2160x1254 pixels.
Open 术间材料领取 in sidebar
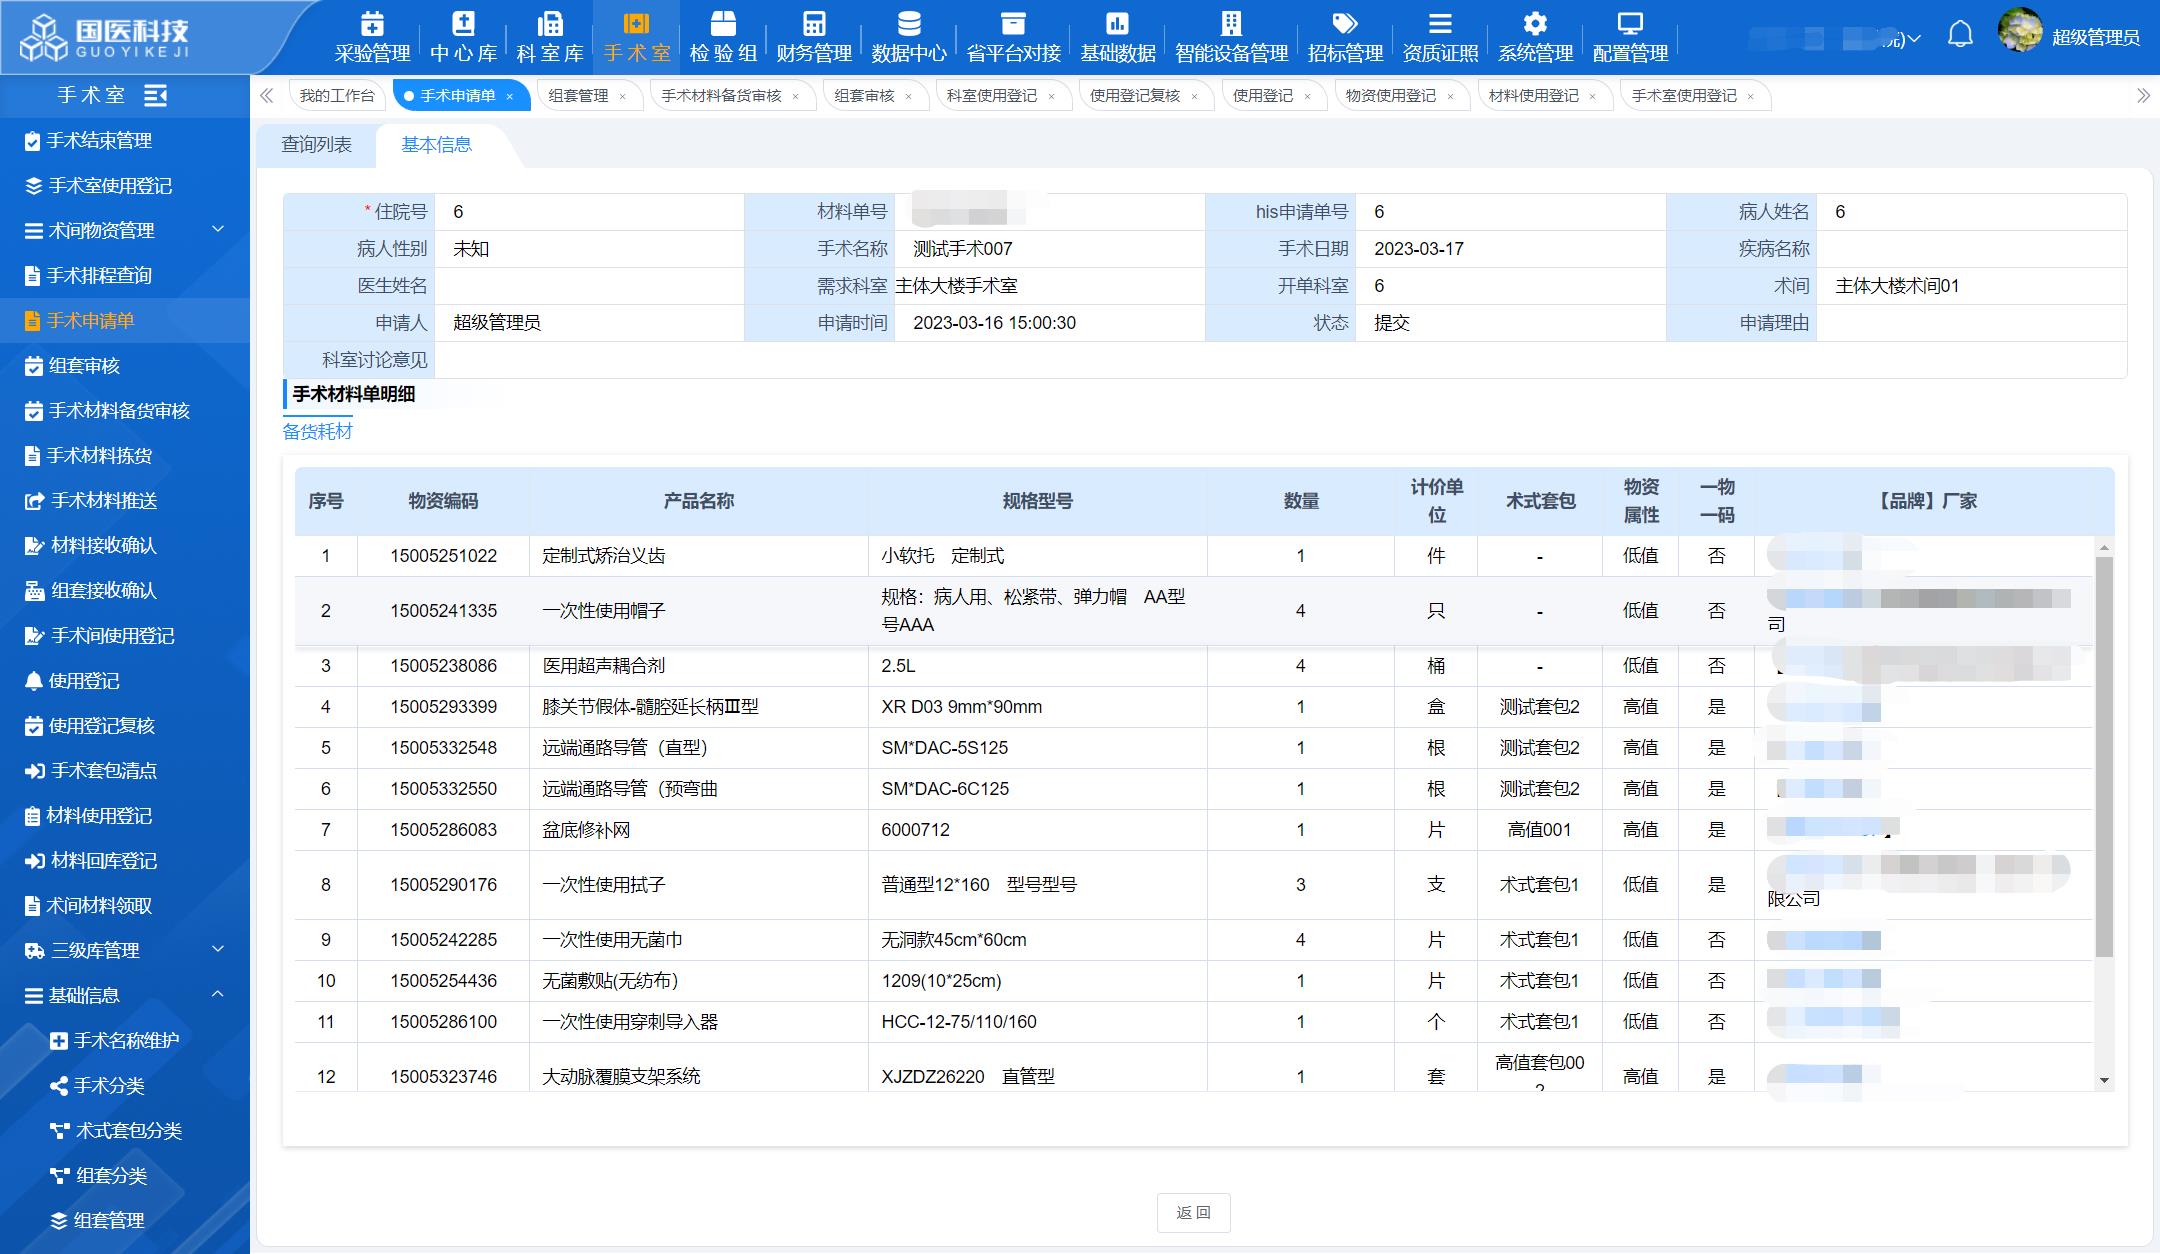pos(125,905)
